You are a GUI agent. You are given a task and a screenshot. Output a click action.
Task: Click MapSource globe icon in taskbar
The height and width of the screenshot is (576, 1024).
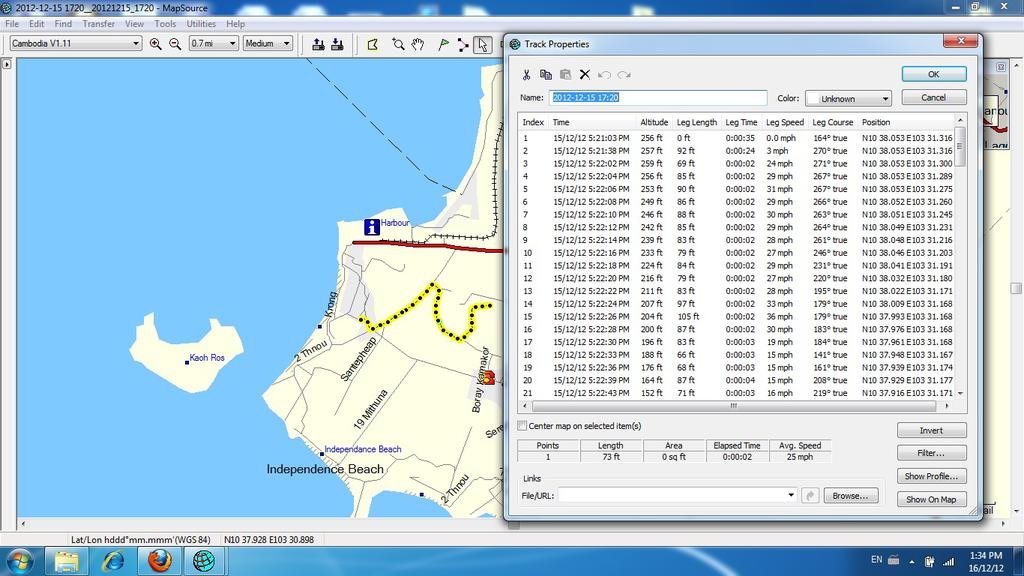pos(204,561)
